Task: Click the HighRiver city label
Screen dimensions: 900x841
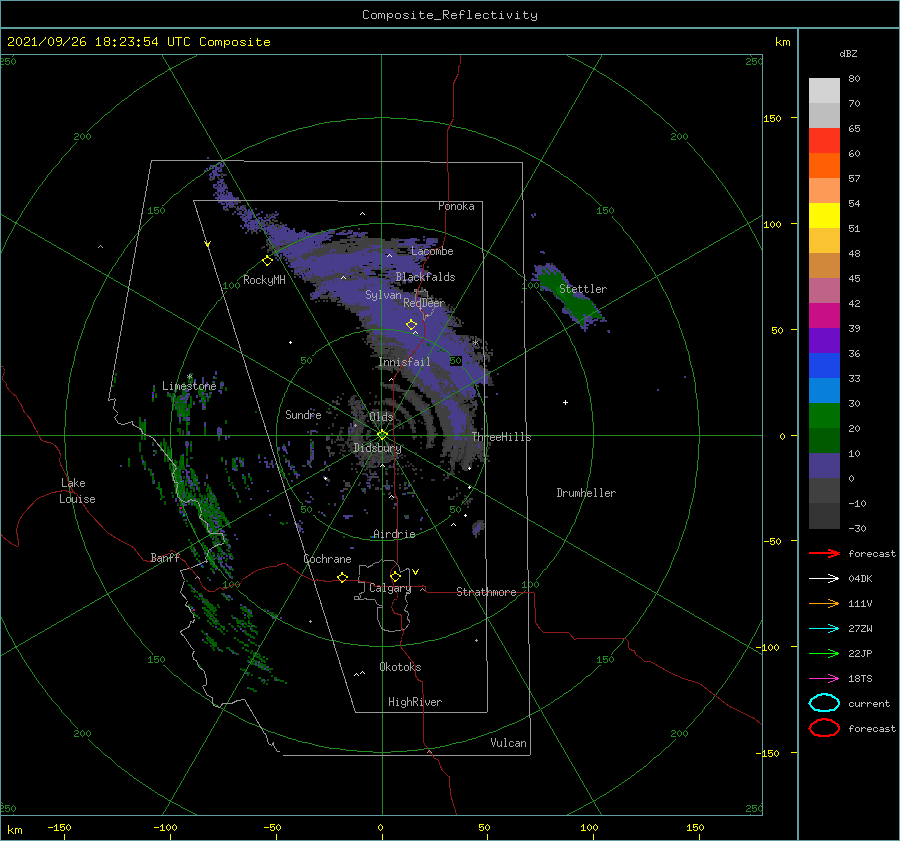Action: click(415, 702)
